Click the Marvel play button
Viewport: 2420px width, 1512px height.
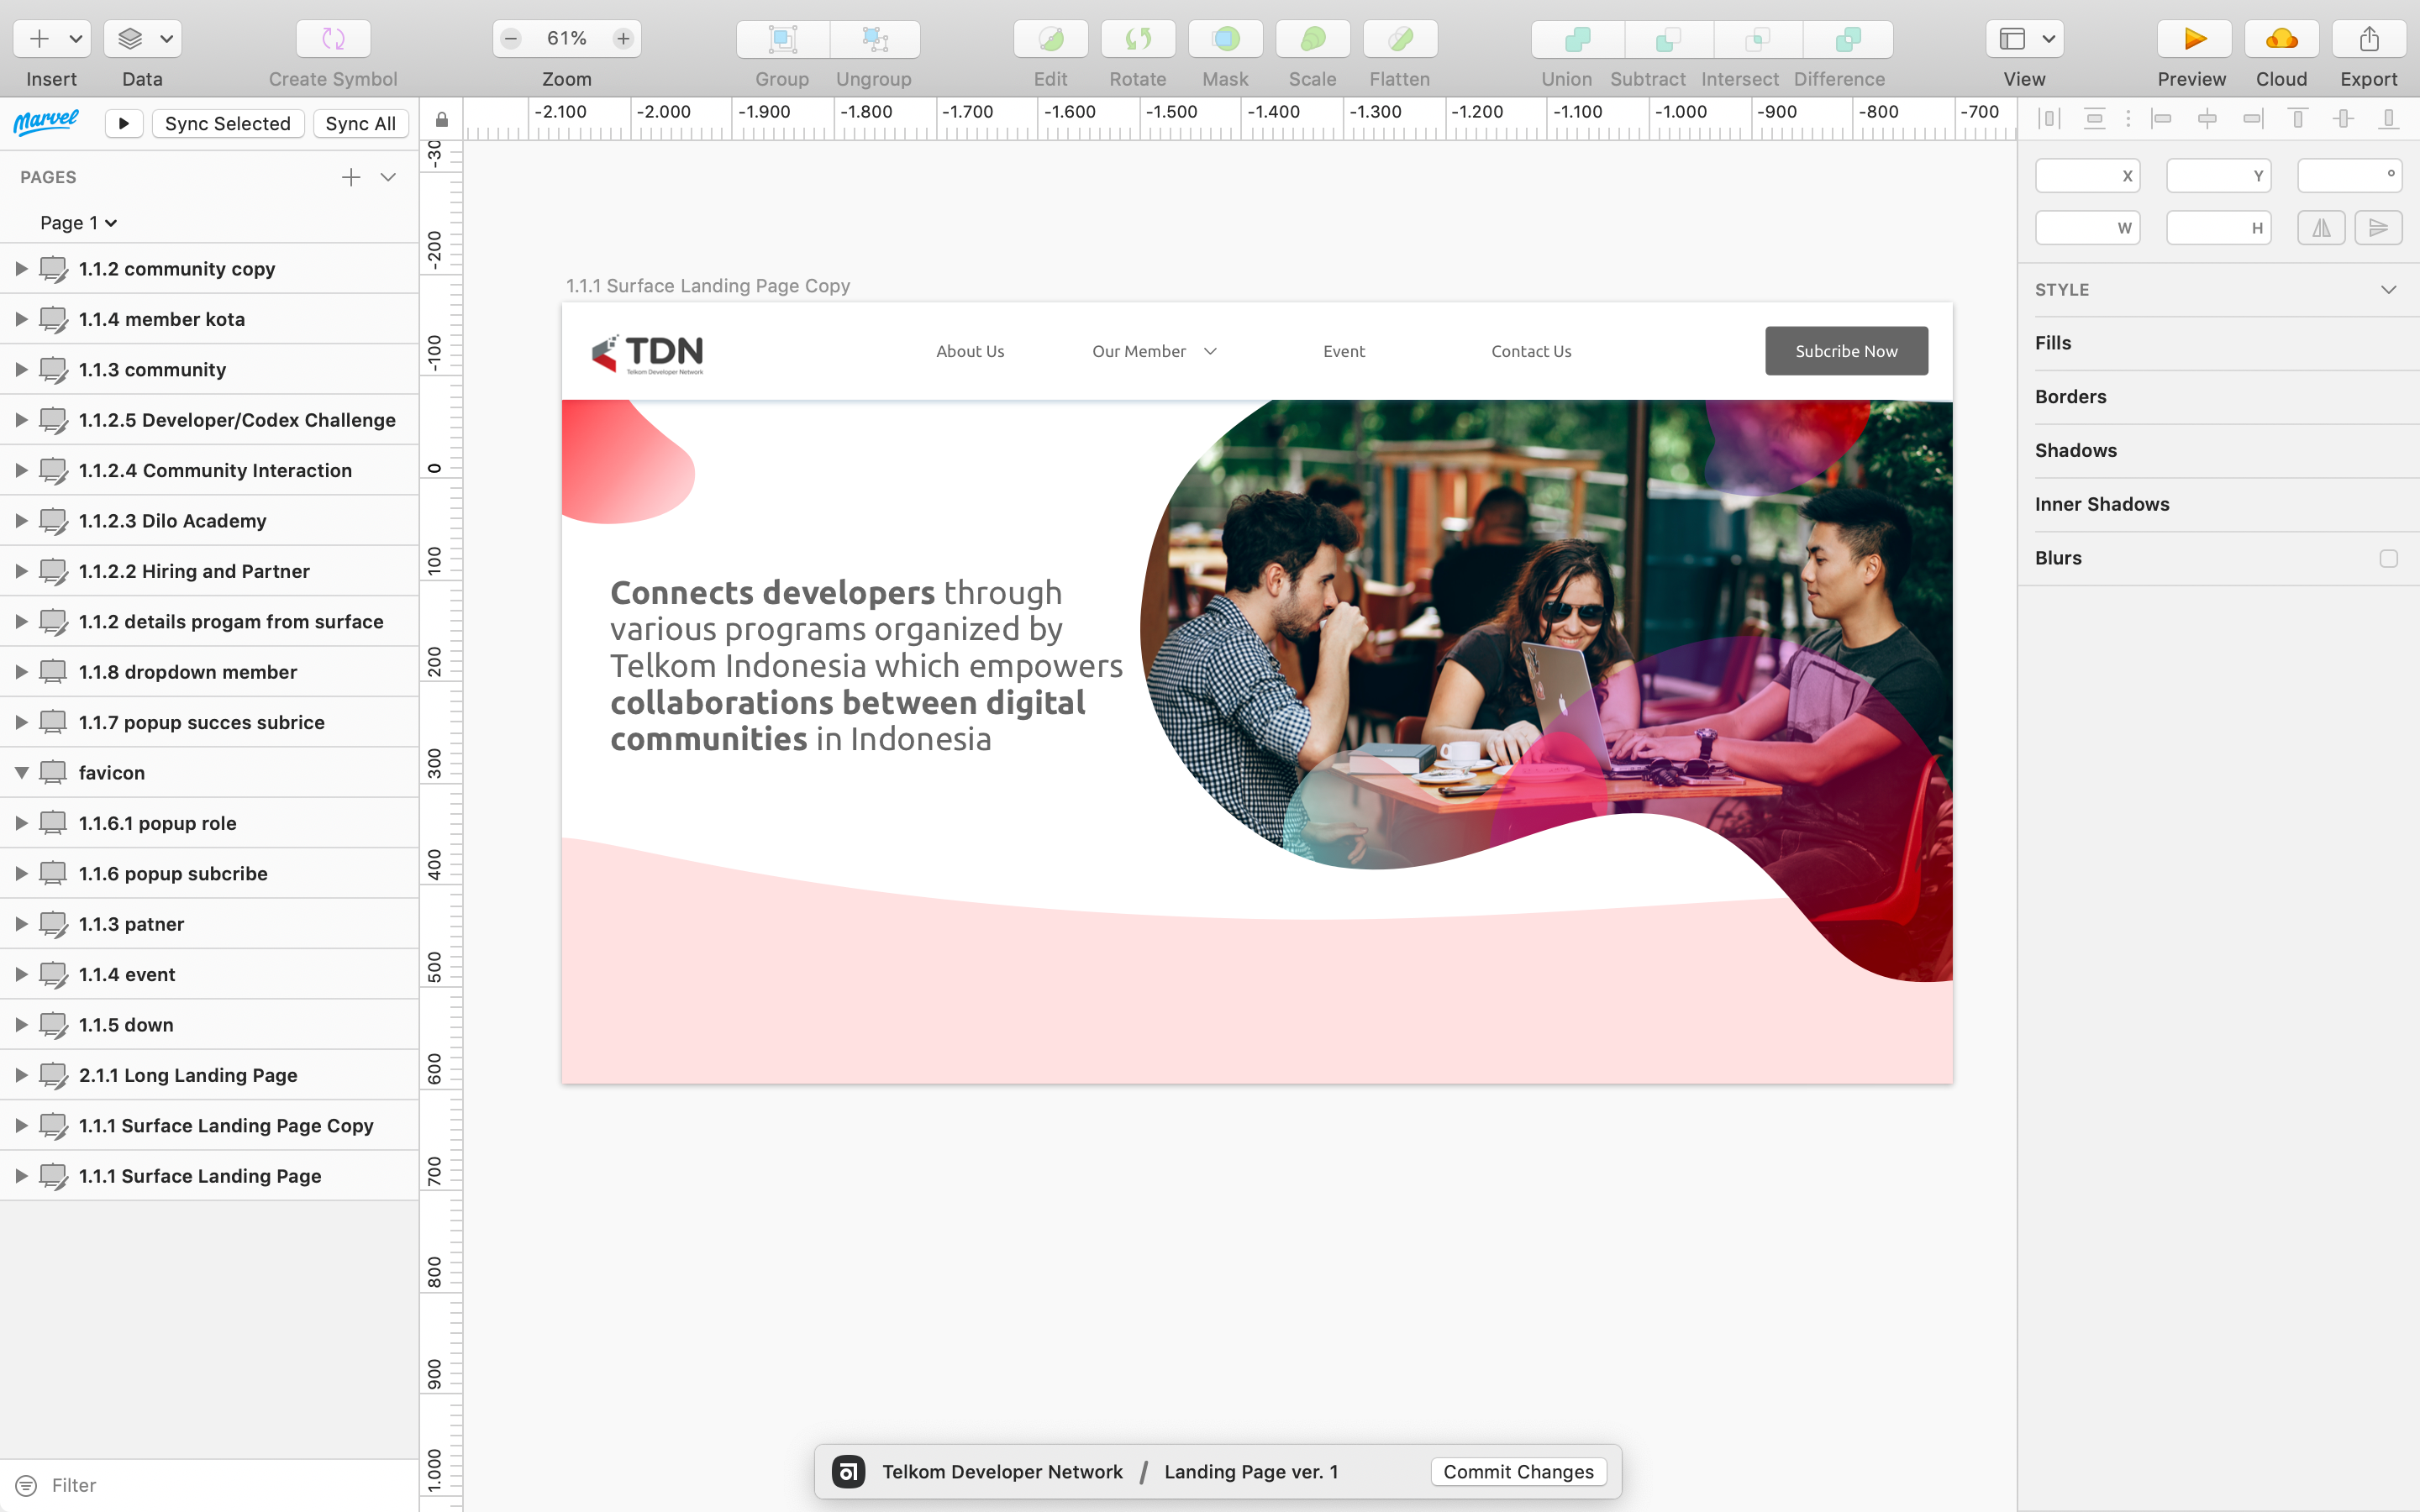124,123
